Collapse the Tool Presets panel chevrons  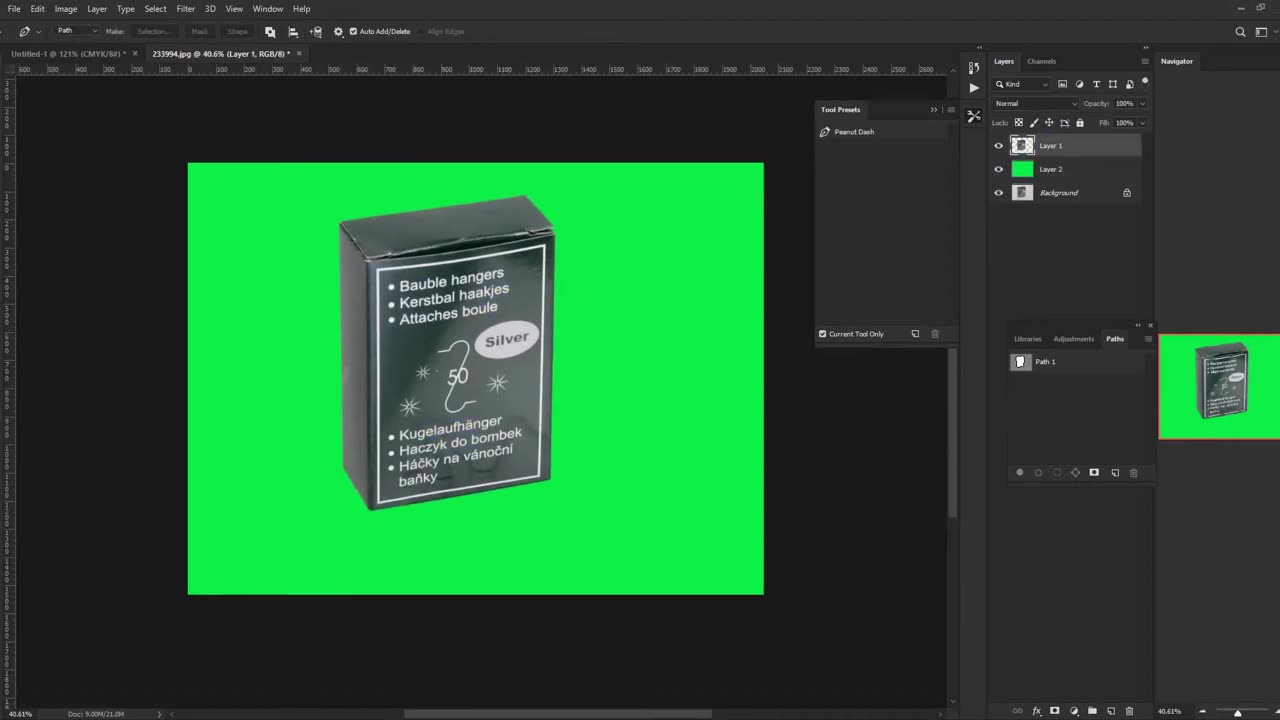[x=934, y=110]
